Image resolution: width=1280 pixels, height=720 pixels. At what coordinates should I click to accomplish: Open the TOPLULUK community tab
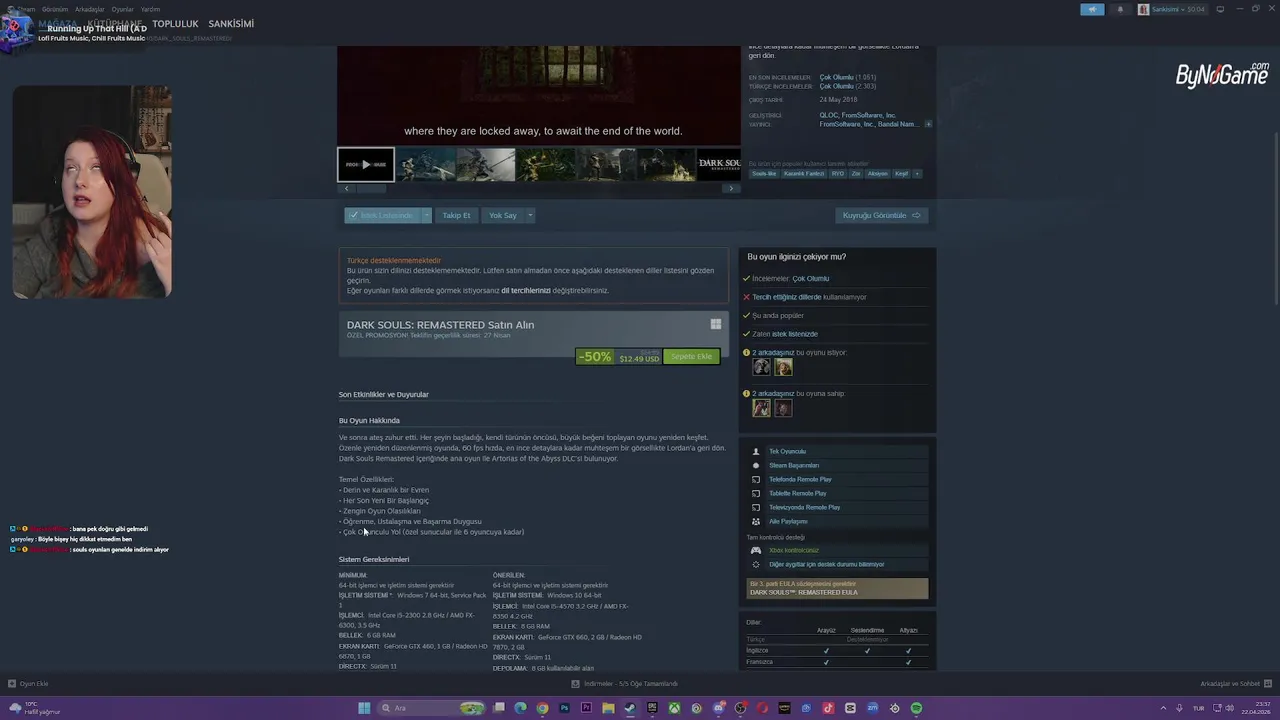coord(175,23)
